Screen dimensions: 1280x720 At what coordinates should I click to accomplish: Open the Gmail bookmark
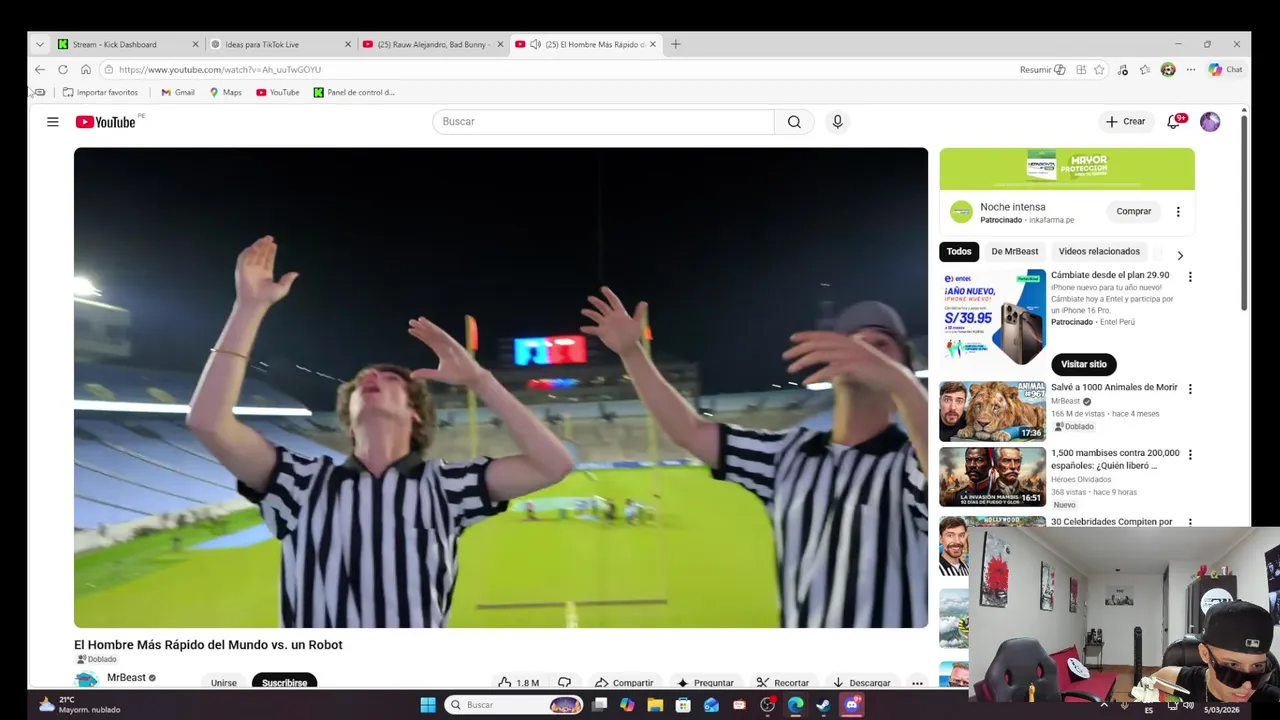pos(178,92)
